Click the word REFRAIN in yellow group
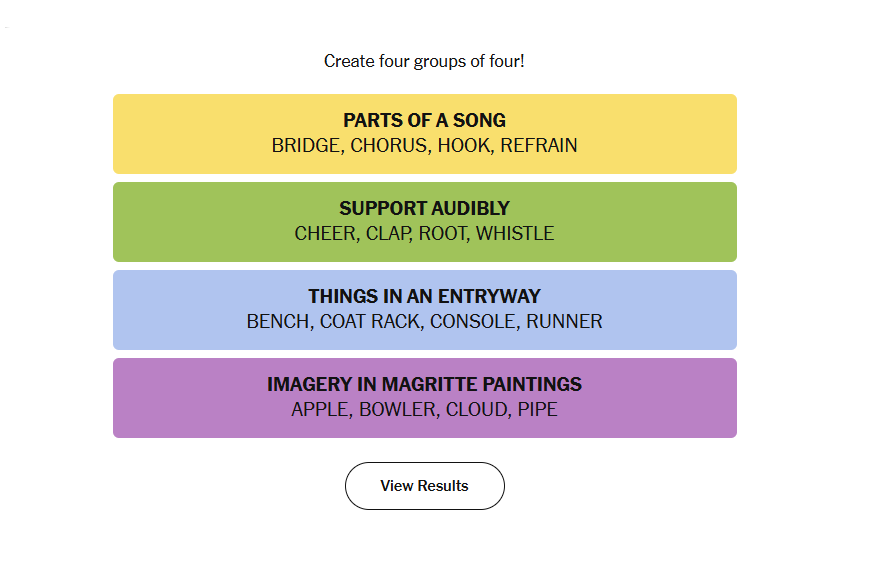 tap(539, 146)
